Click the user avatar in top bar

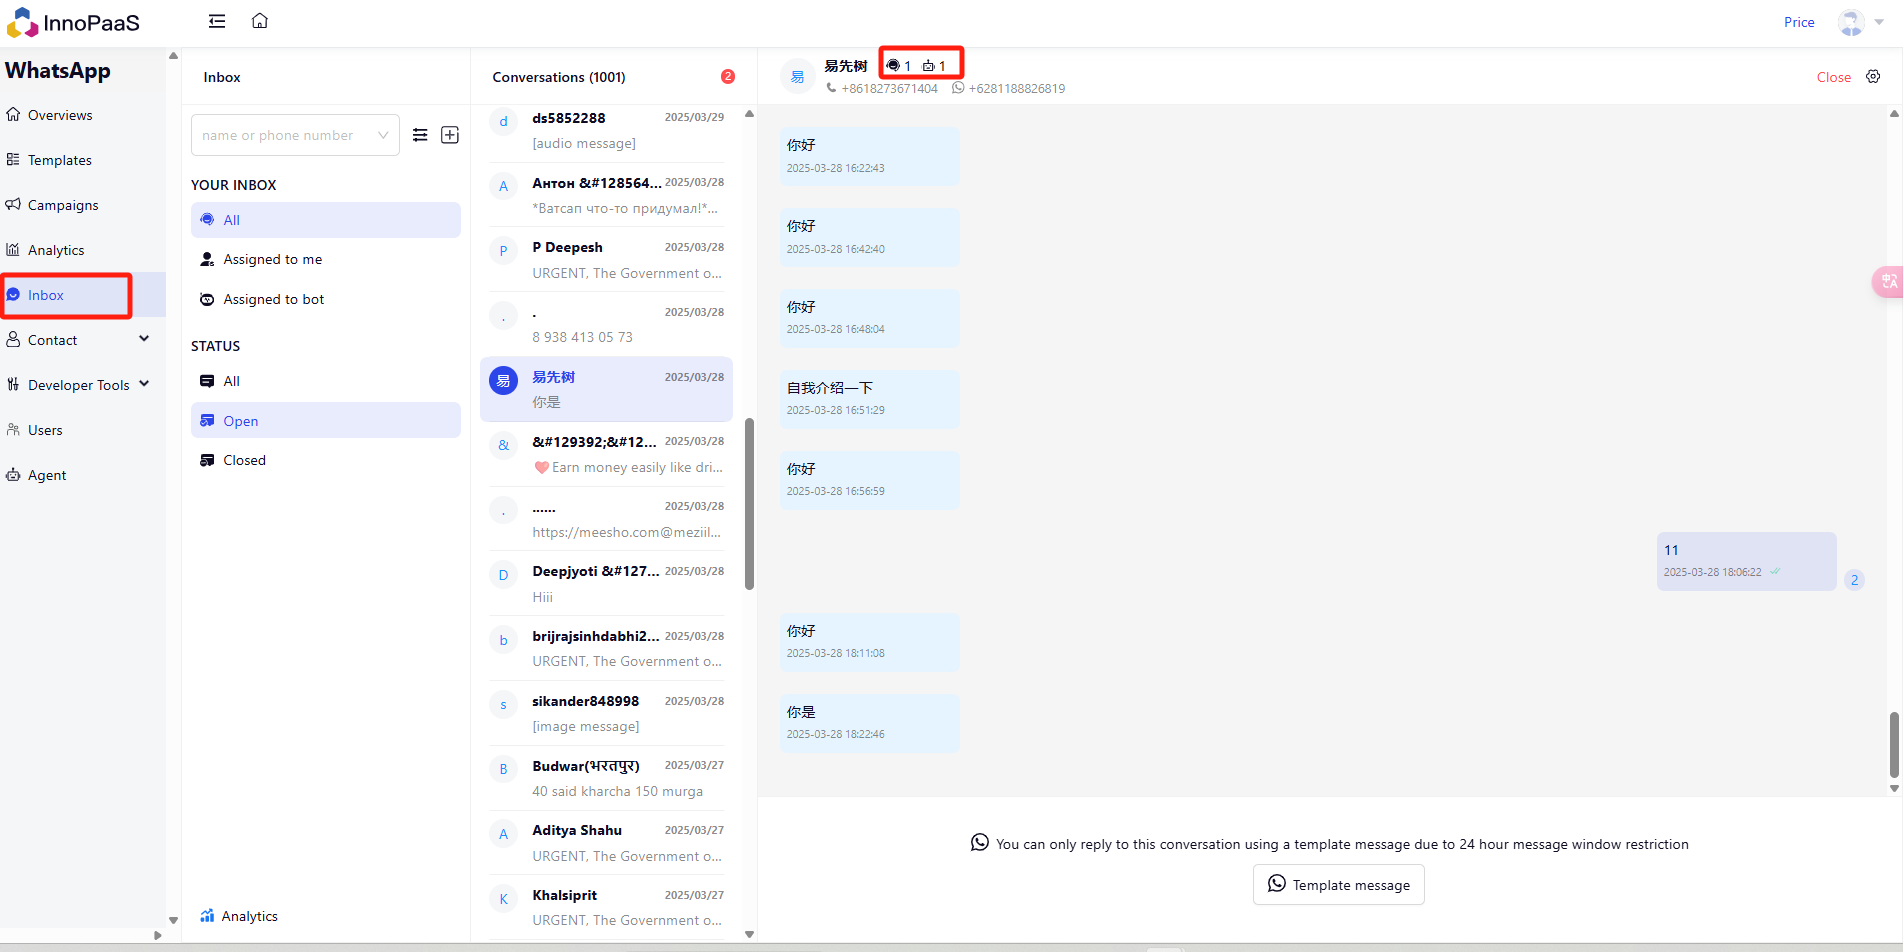tap(1851, 22)
